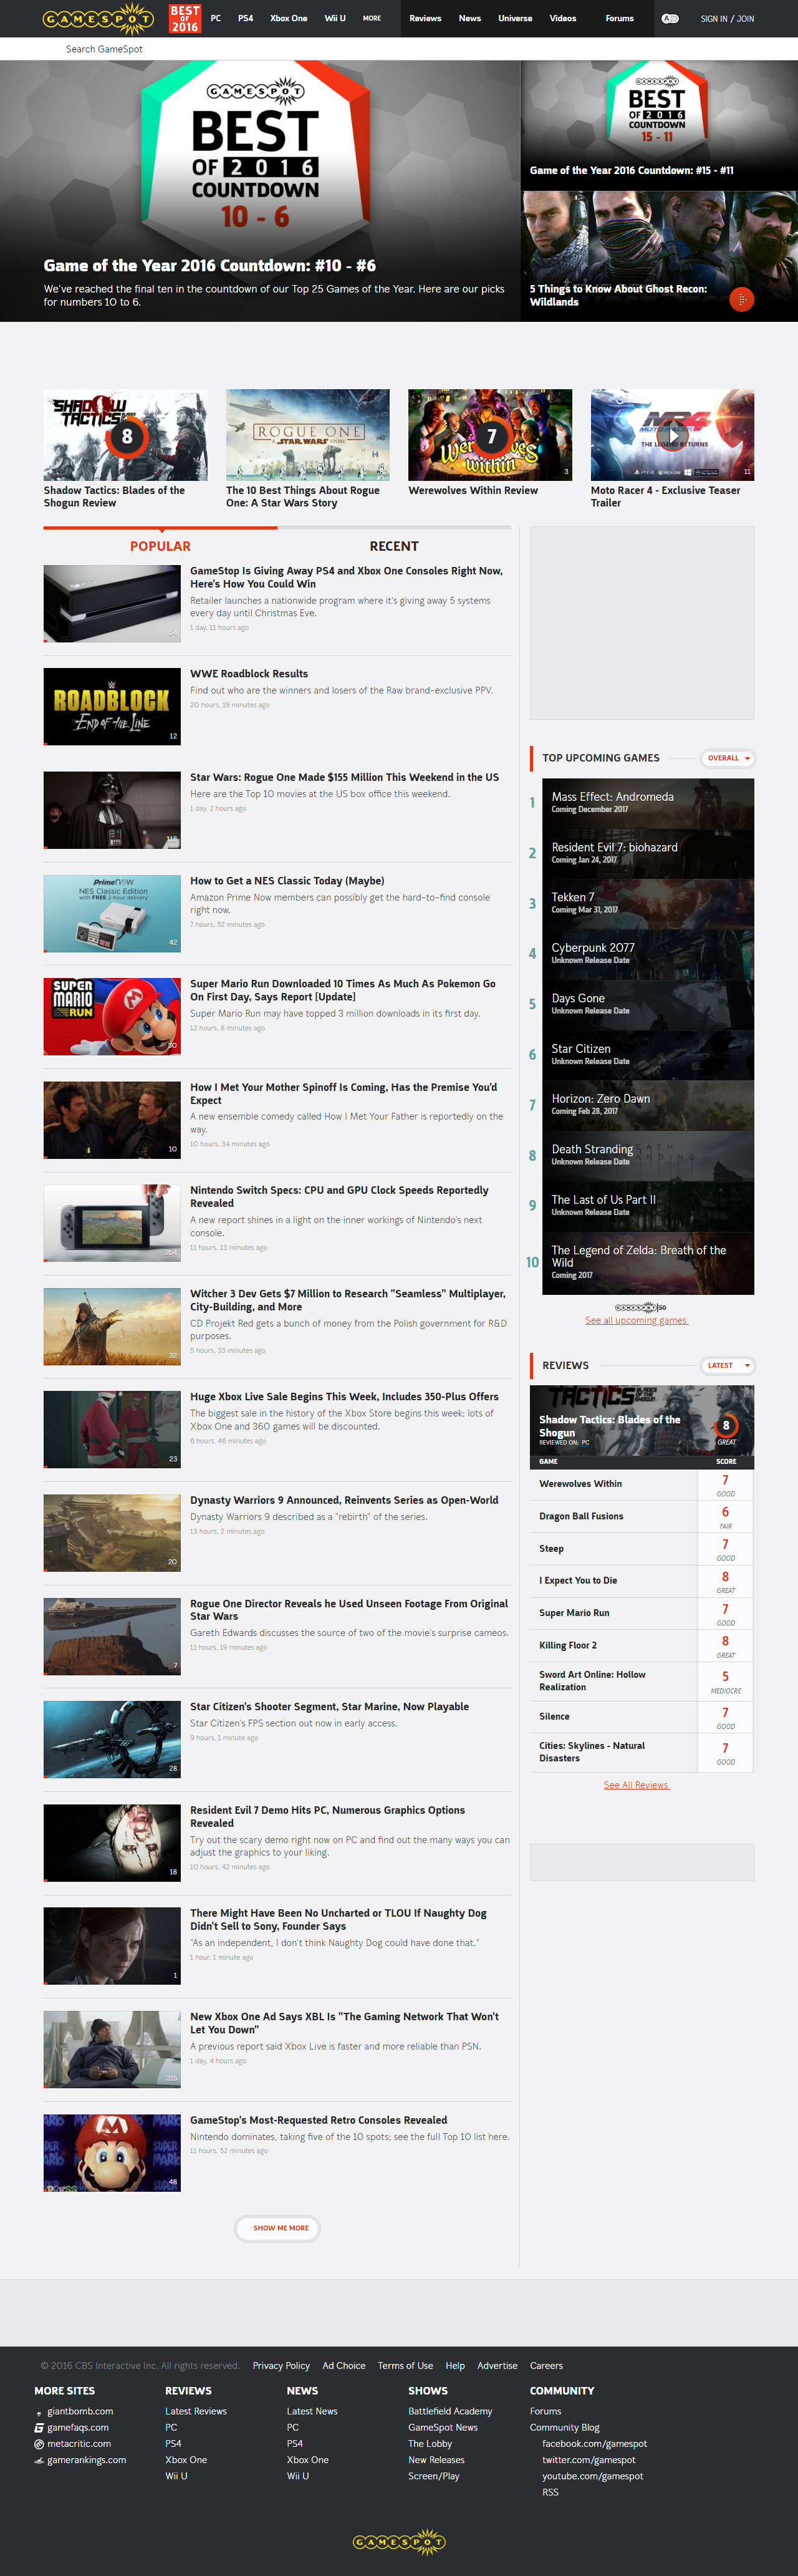This screenshot has height=2576, width=798.
Task: Click the small GameSpot GO logo below upcoming games
Action: click(x=640, y=1307)
